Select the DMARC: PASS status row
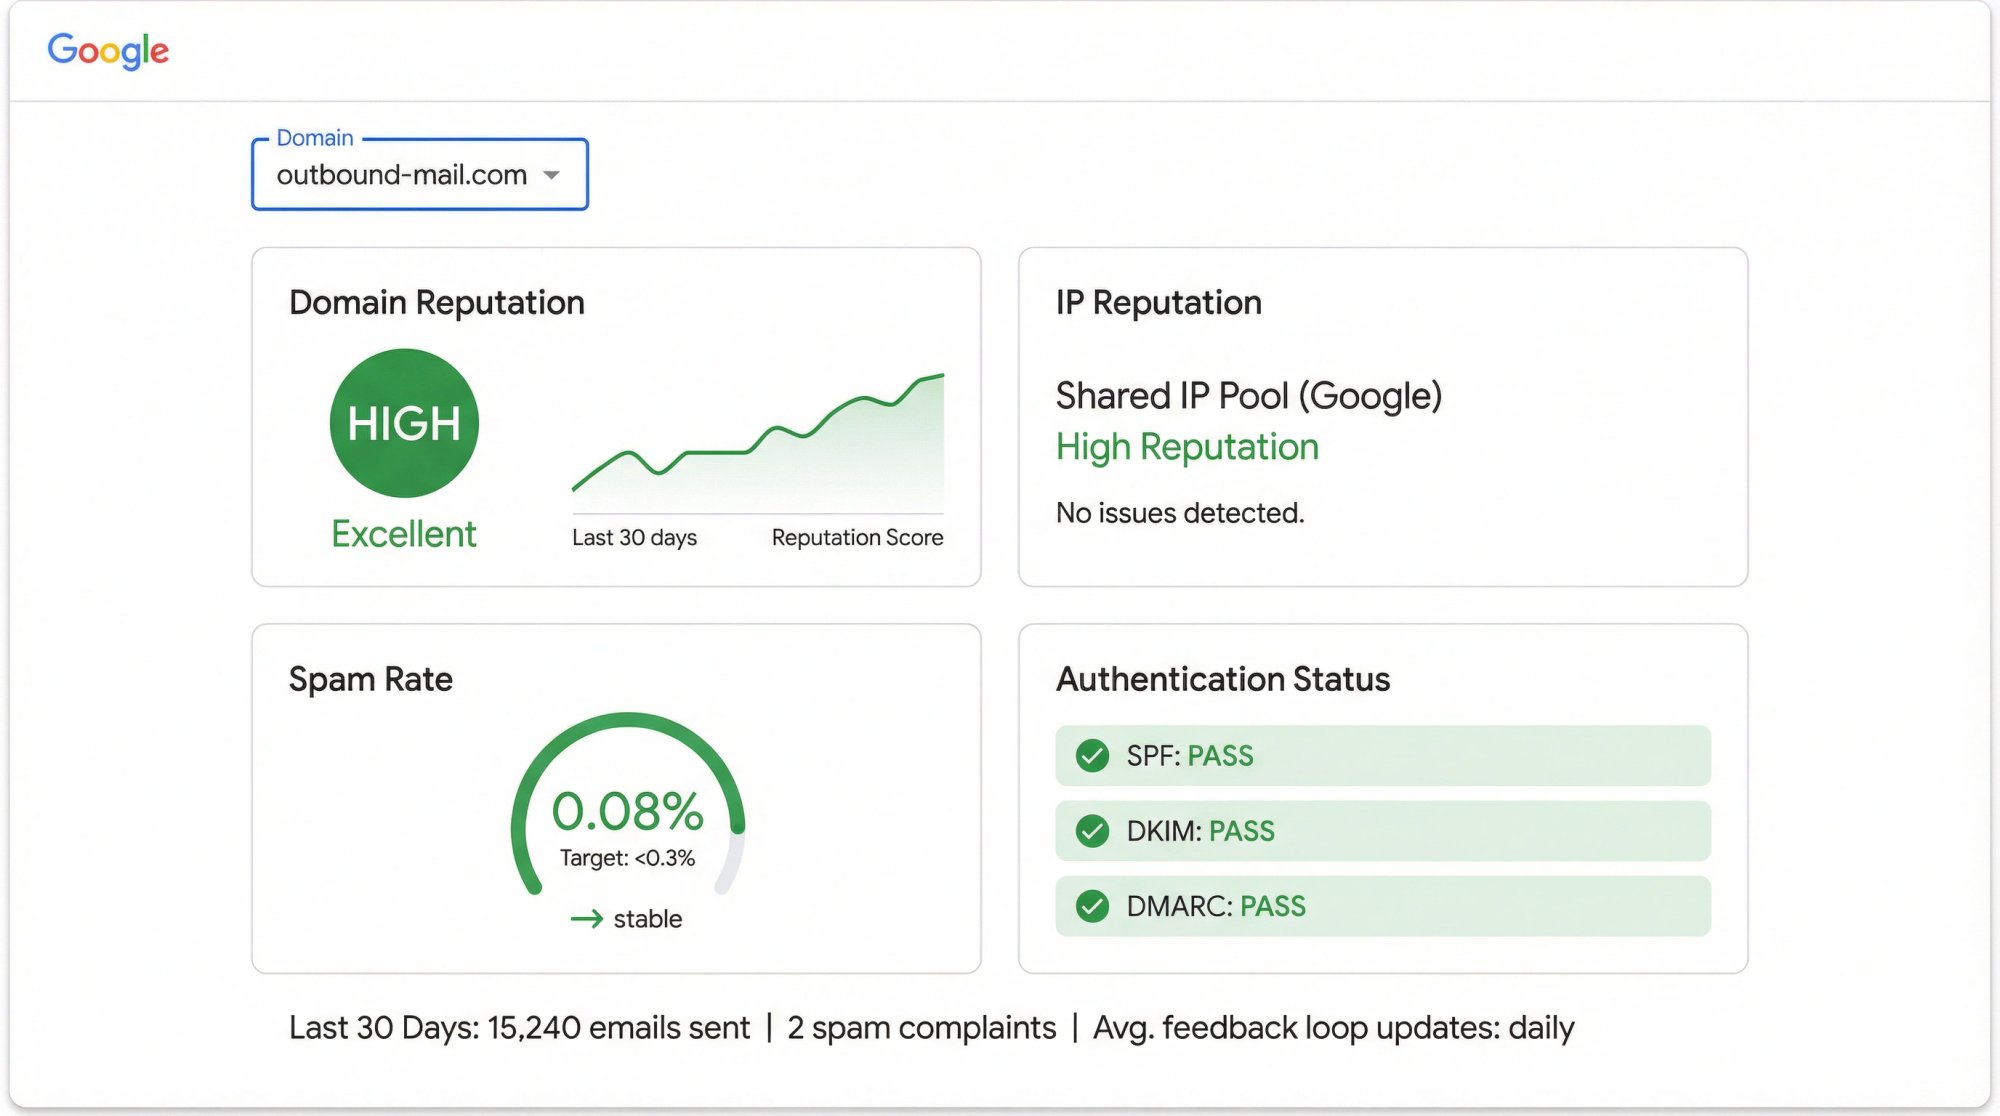 click(x=1383, y=906)
